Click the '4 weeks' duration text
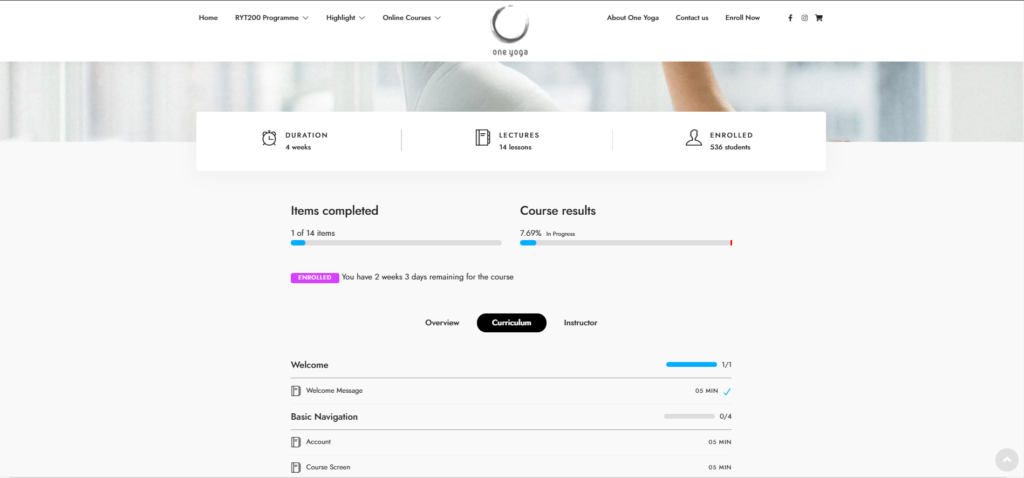 pos(298,148)
